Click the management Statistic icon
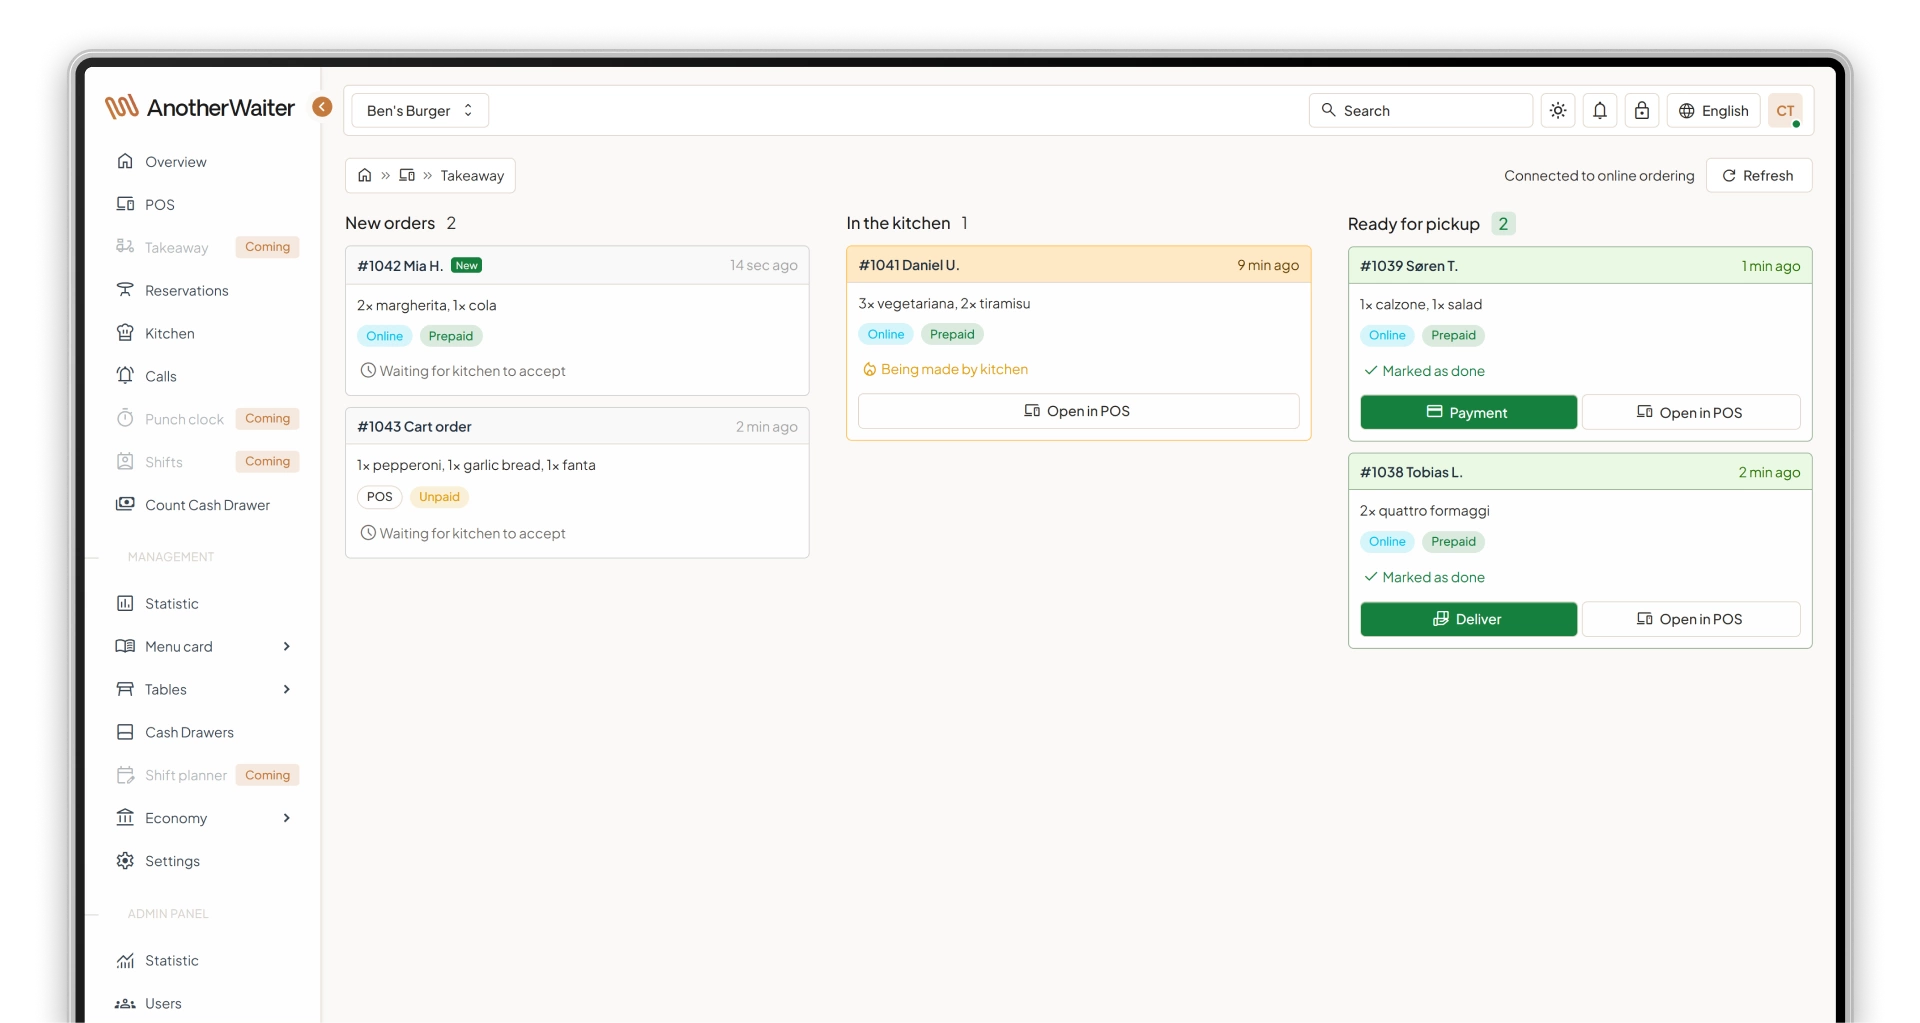 125,604
